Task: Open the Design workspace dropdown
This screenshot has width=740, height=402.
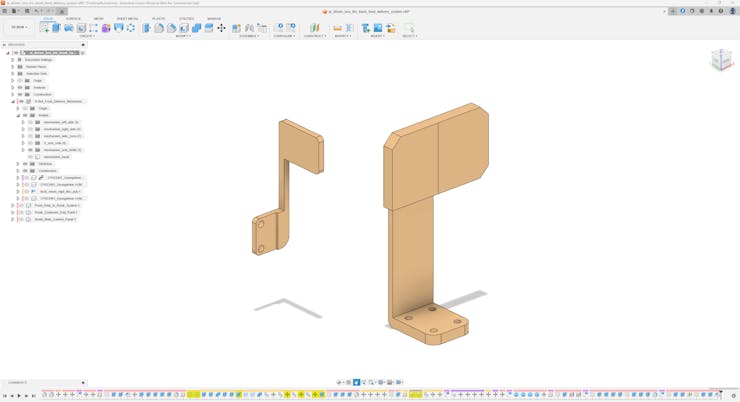Action: pyautogui.click(x=19, y=28)
